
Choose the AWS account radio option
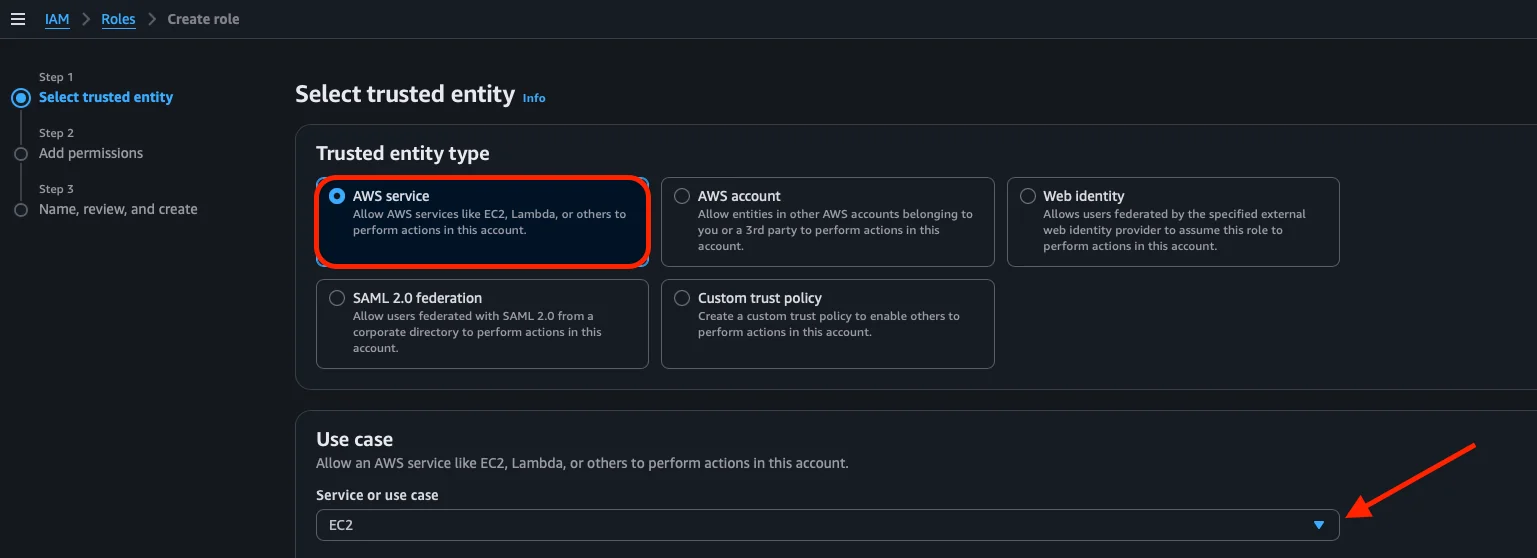(682, 196)
